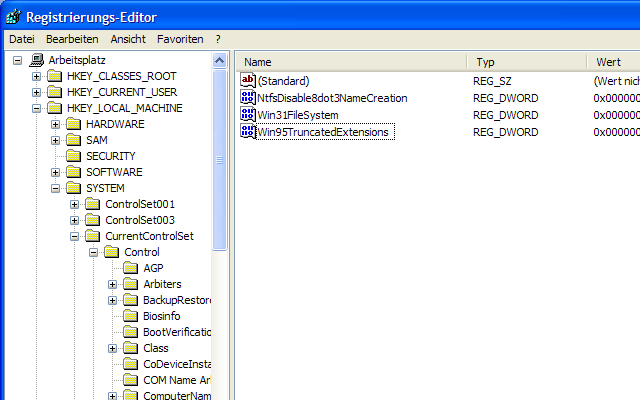Screen dimensions: 640x400
Task: Select the HARDWARE folder icon
Action: point(74,124)
